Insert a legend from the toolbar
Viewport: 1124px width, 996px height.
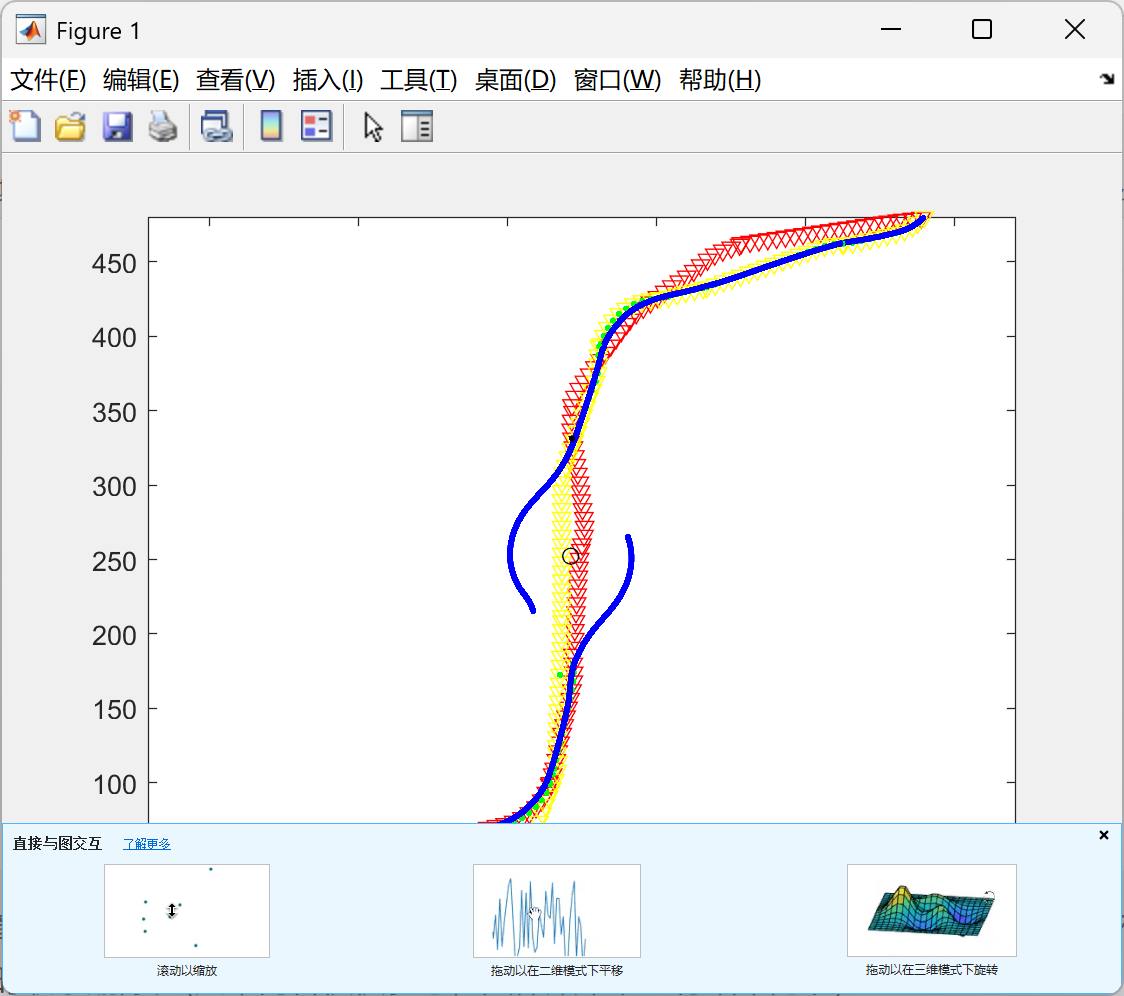click(x=316, y=126)
